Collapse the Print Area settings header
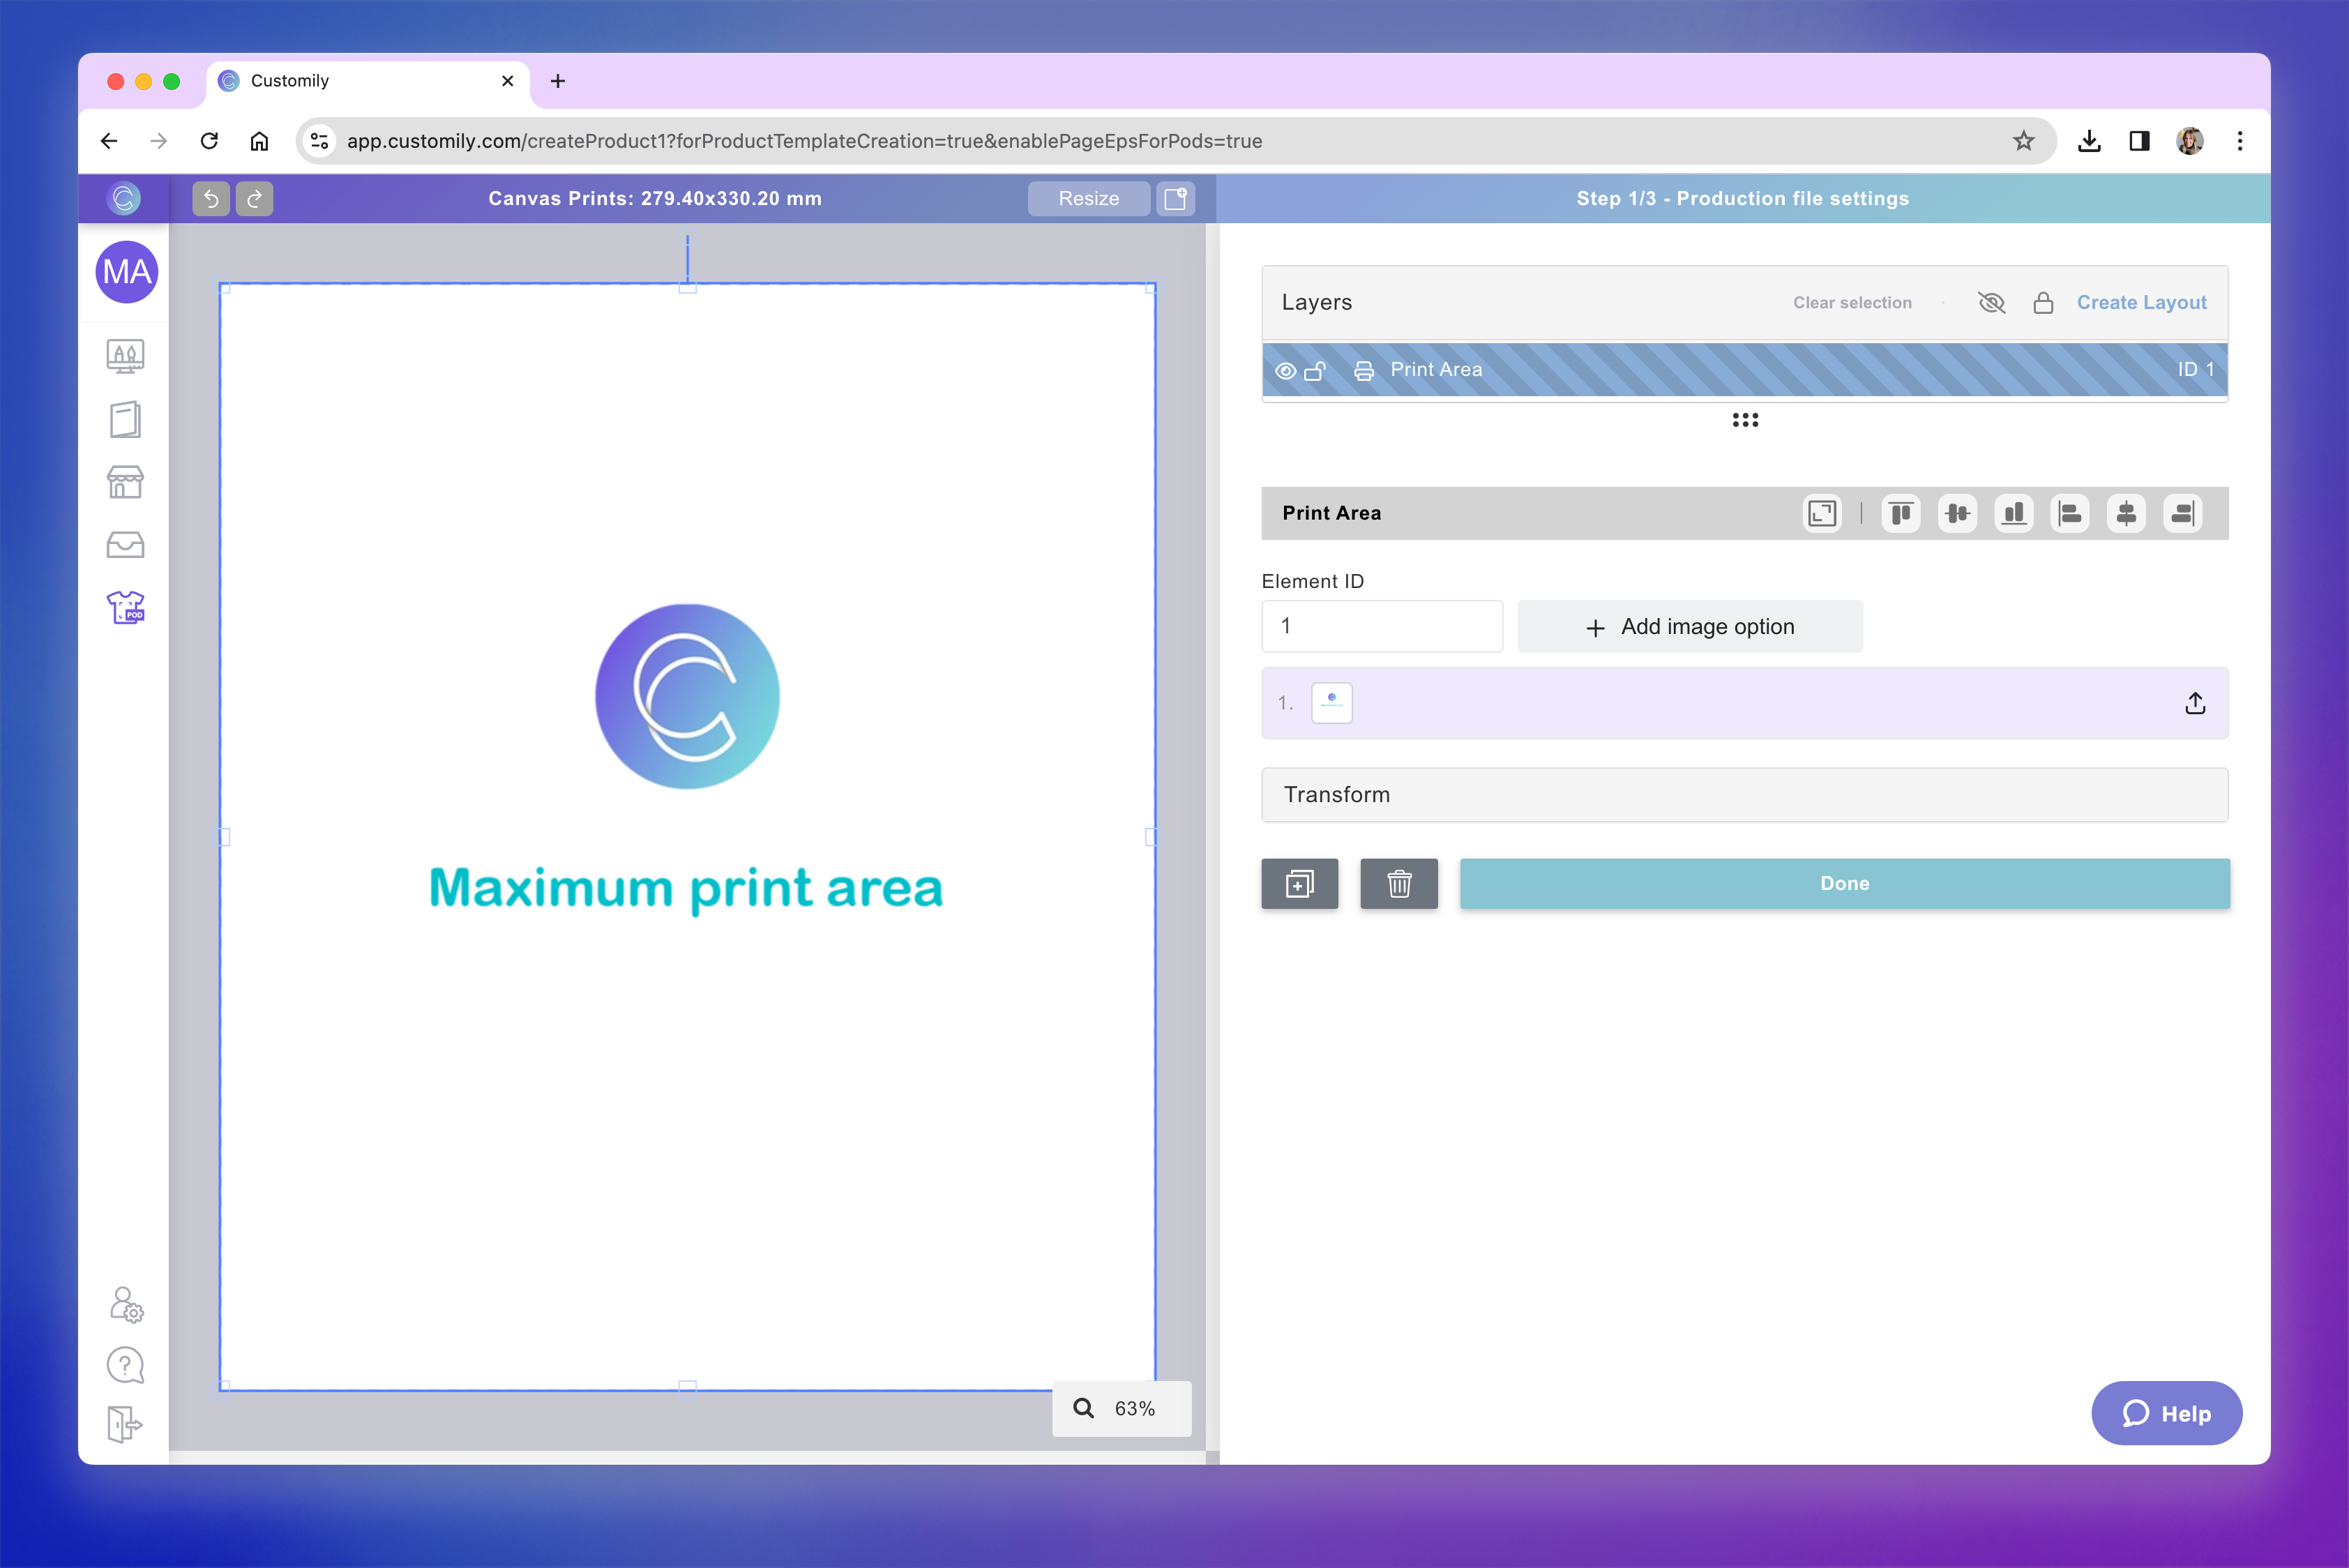This screenshot has width=2349, height=1568. coord(1331,513)
